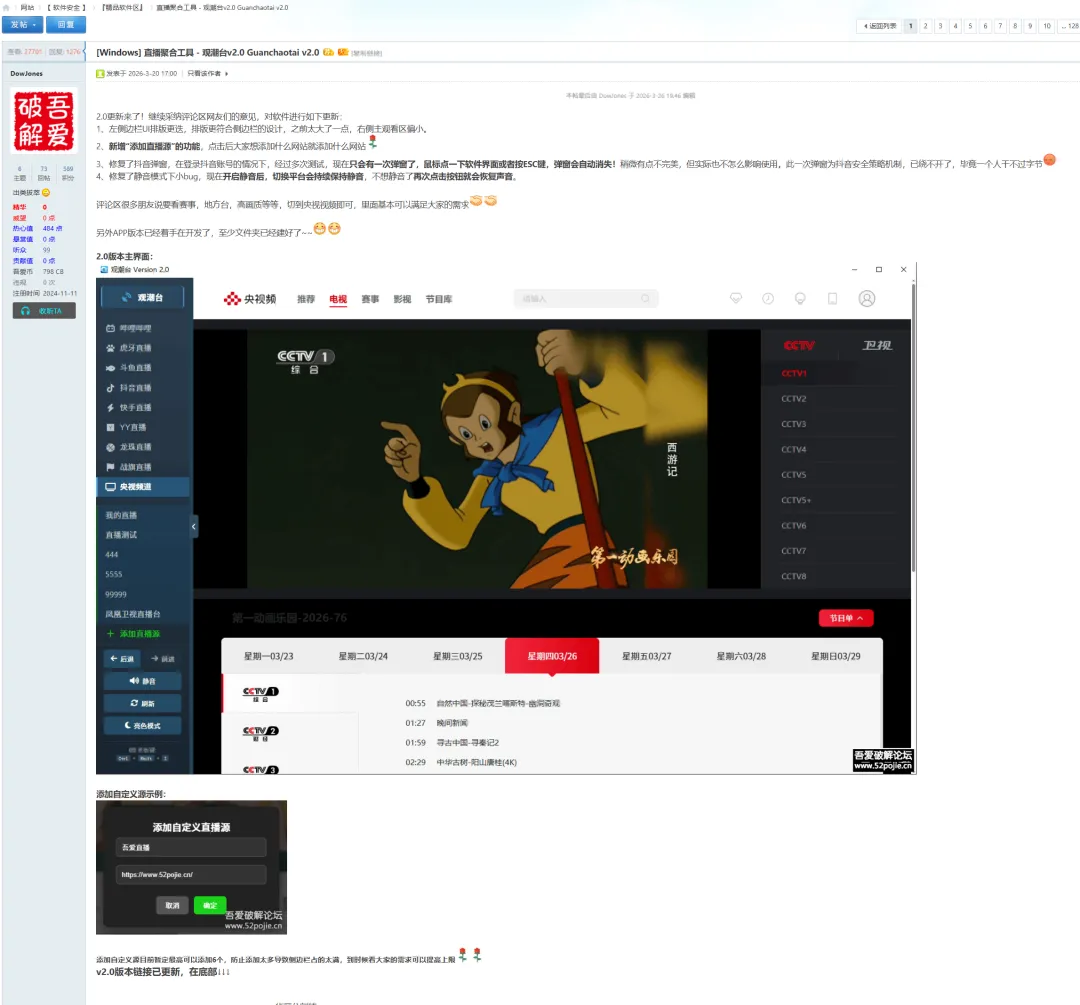This screenshot has width=1080, height=1005.
Task: Click the 收听TA follow button
Action: 44,311
